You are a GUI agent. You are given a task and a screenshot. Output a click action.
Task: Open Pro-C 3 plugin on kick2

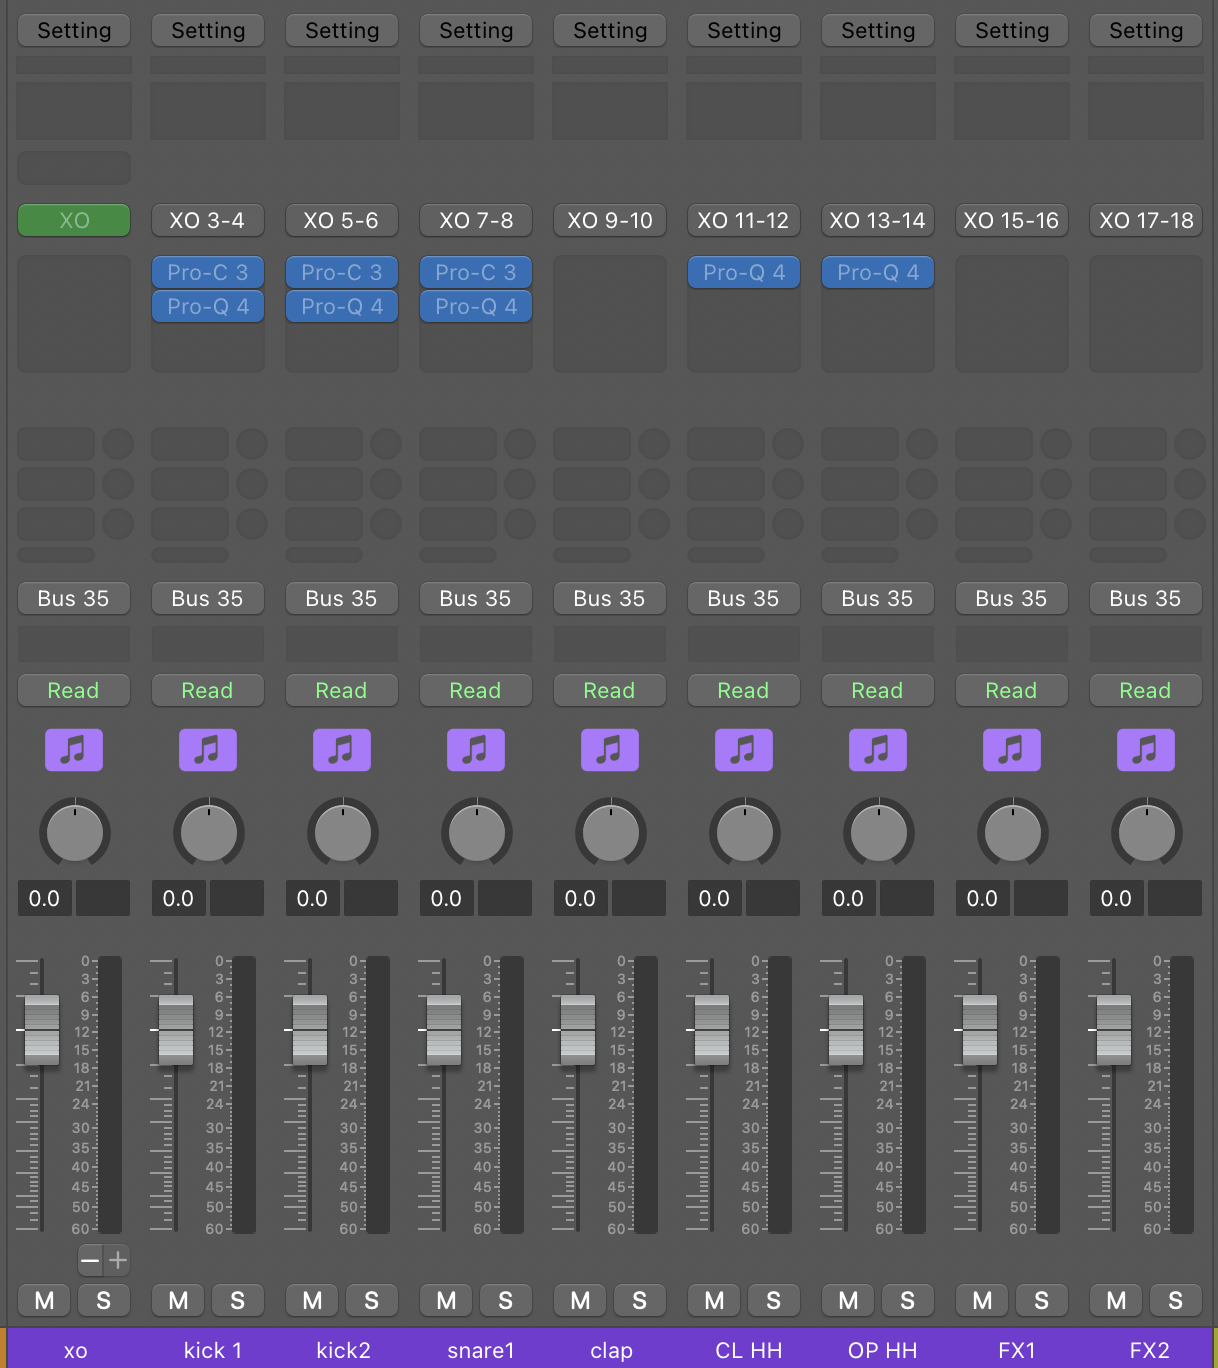pyautogui.click(x=342, y=272)
